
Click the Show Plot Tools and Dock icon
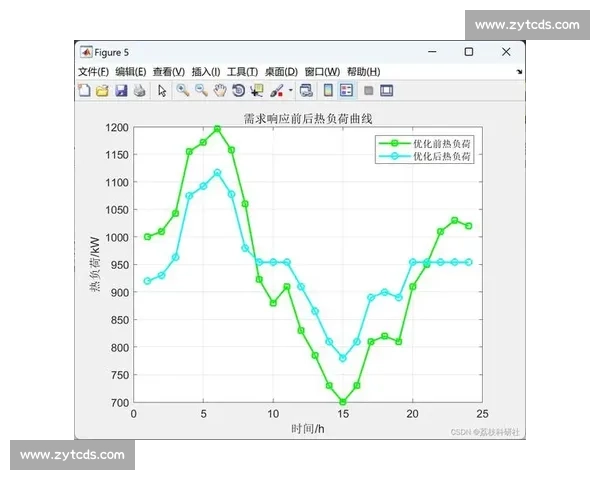pyautogui.click(x=386, y=91)
